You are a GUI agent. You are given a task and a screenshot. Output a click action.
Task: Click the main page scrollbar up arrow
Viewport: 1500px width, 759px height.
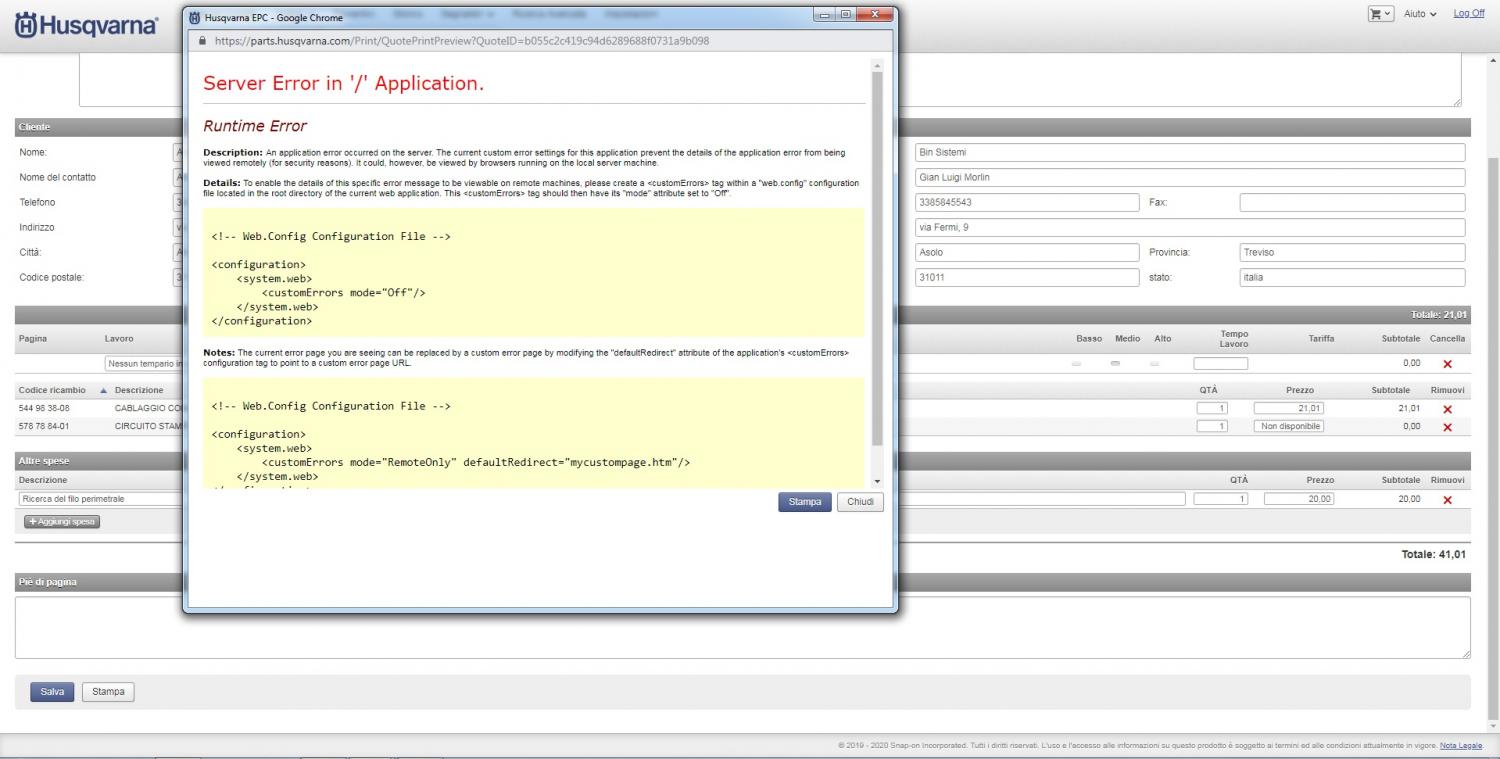tap(1493, 60)
